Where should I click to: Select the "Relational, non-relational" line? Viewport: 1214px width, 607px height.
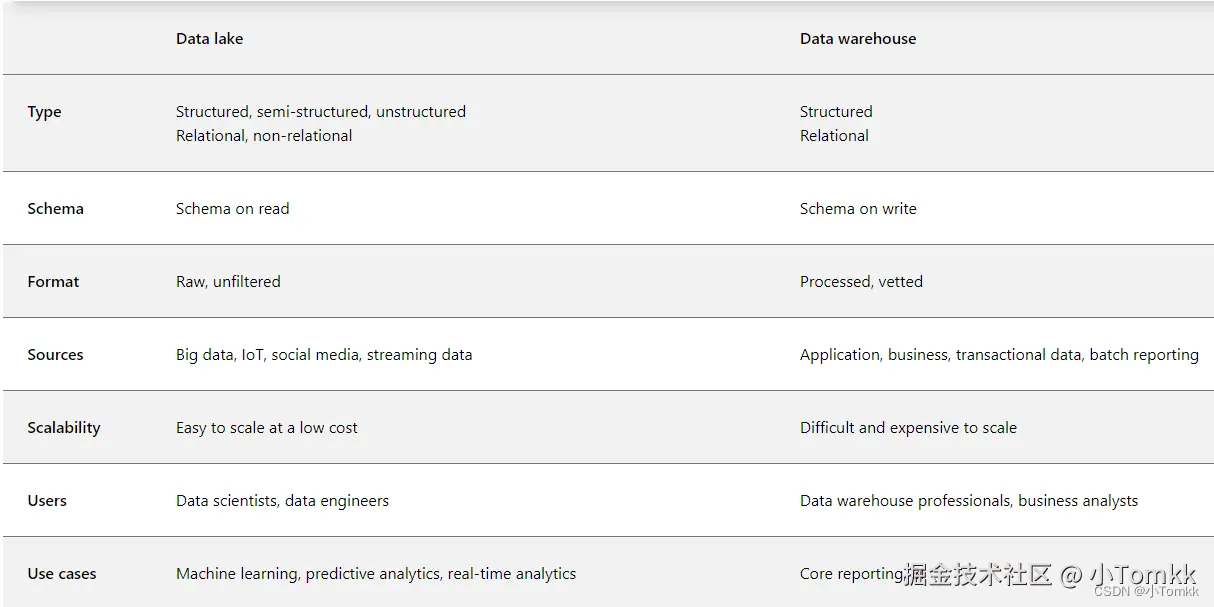tap(264, 136)
